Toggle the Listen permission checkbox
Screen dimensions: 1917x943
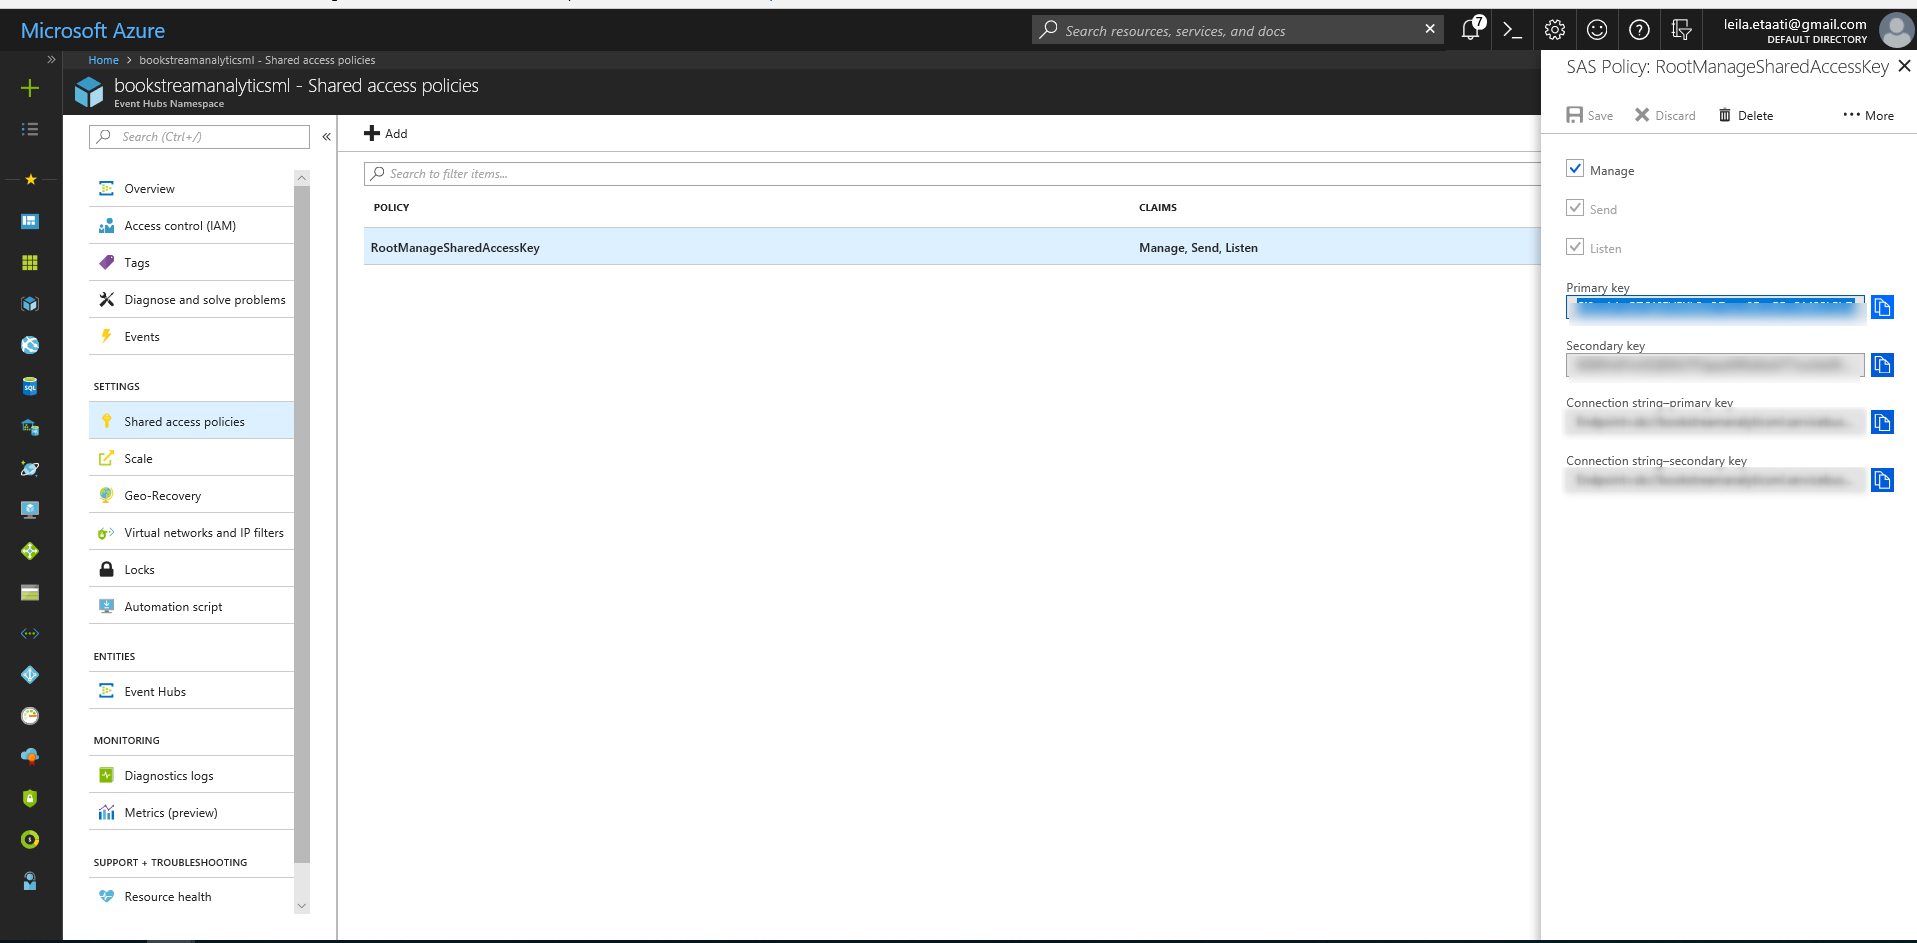[1576, 246]
